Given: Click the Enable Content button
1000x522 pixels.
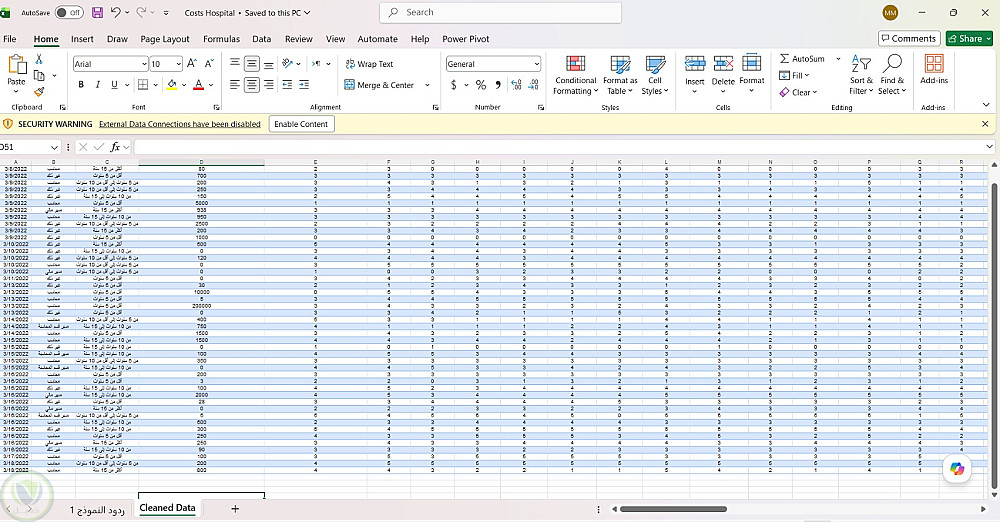Looking at the screenshot, I should [x=301, y=124].
